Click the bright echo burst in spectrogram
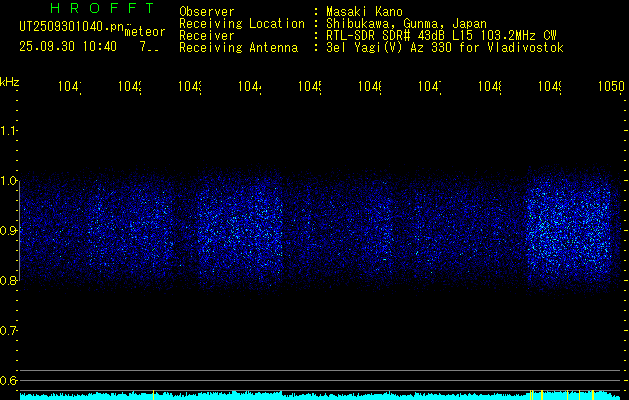Screen dimensions: 629x400 567,230
